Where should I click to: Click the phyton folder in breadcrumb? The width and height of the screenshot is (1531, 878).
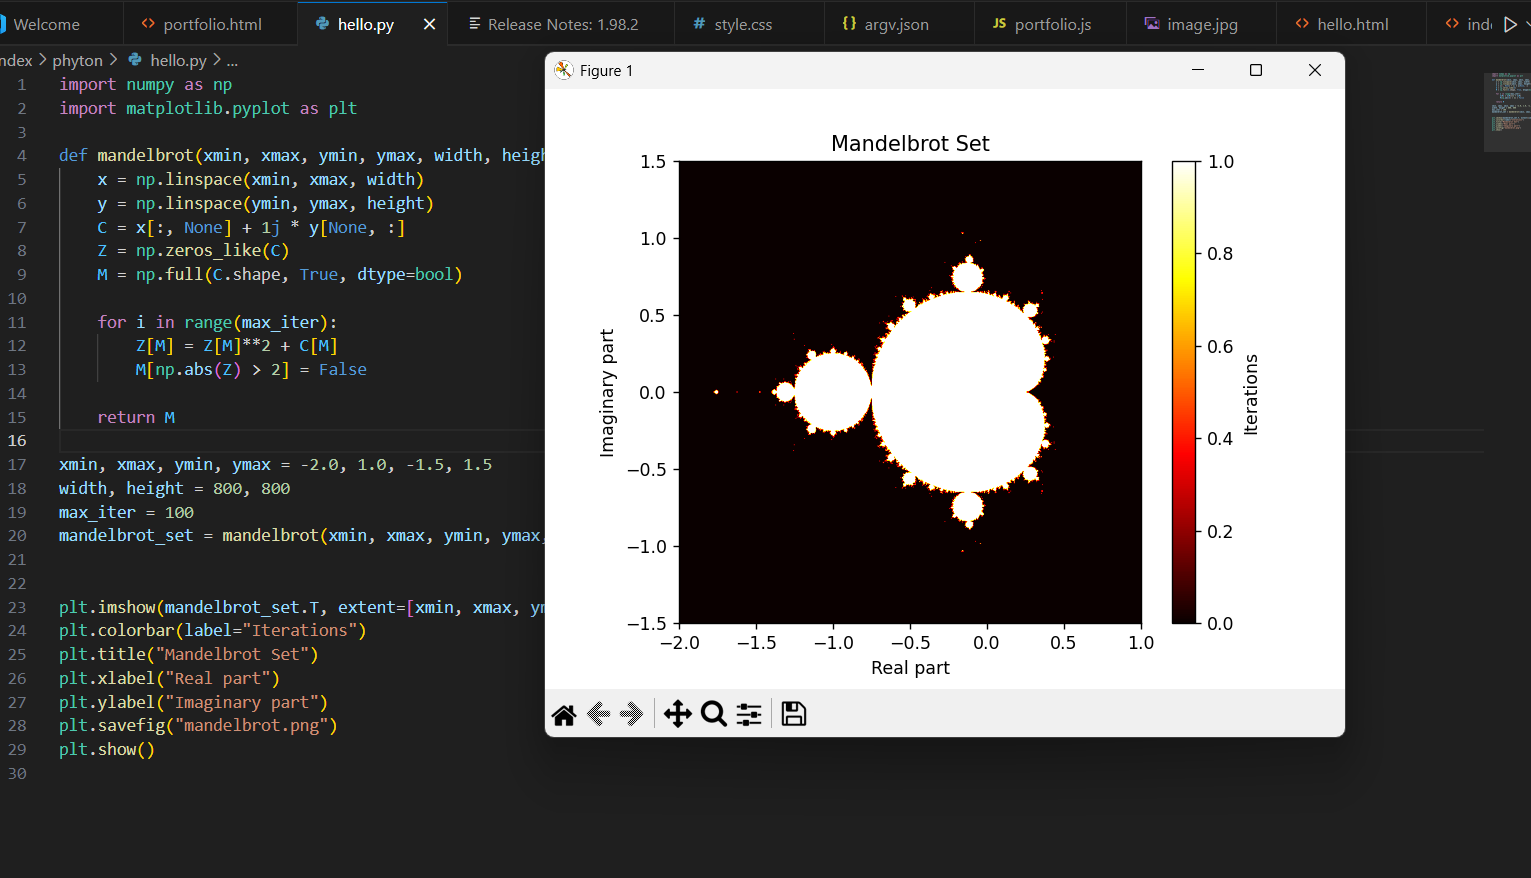pyautogui.click(x=78, y=61)
